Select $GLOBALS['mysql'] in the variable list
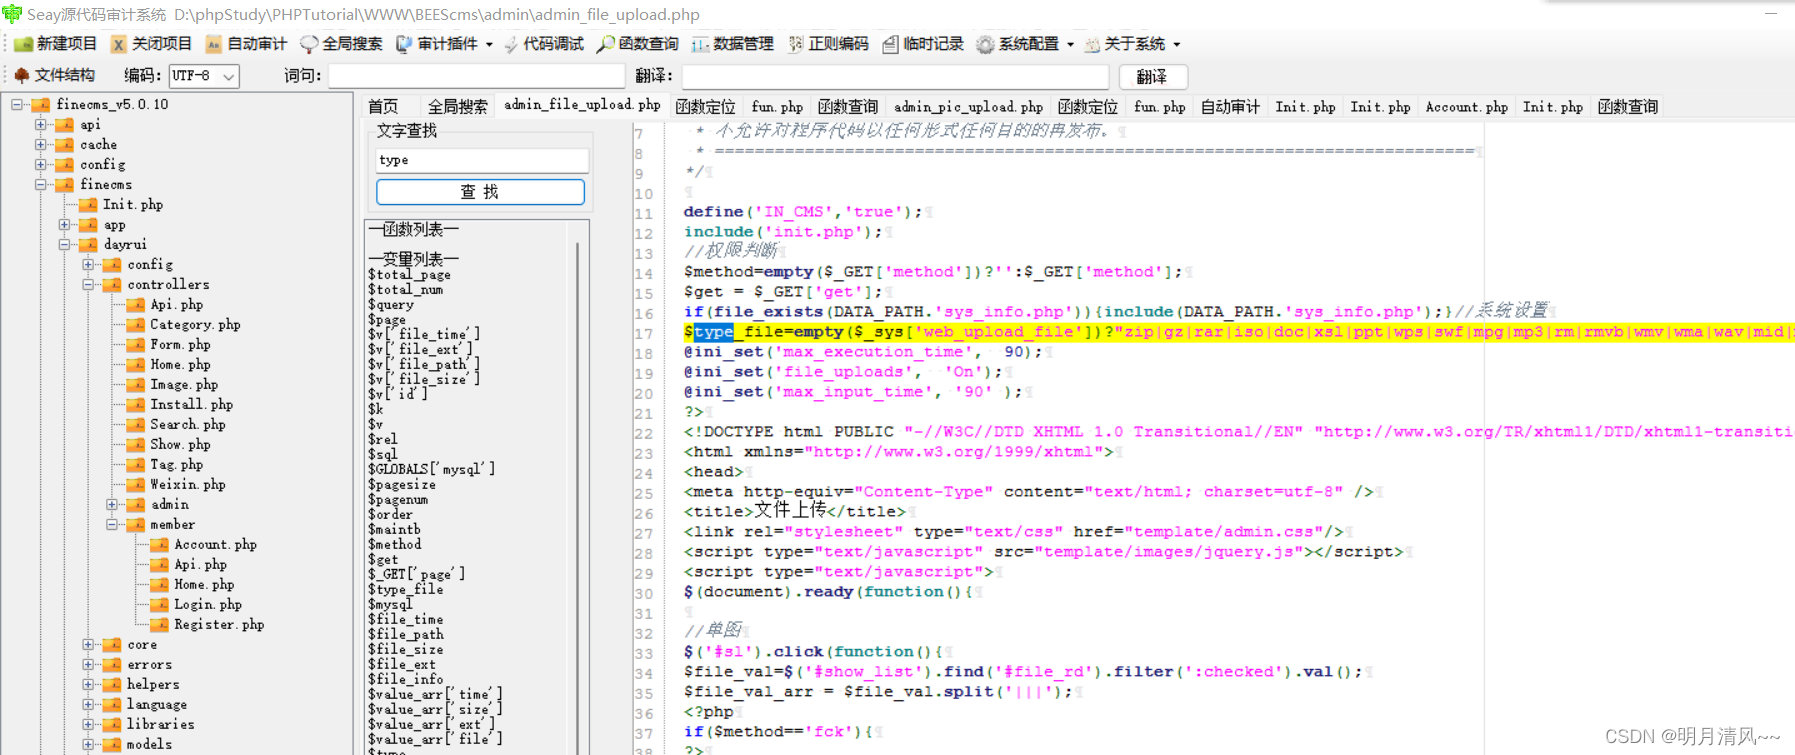This screenshot has height=755, width=1795. pos(431,469)
